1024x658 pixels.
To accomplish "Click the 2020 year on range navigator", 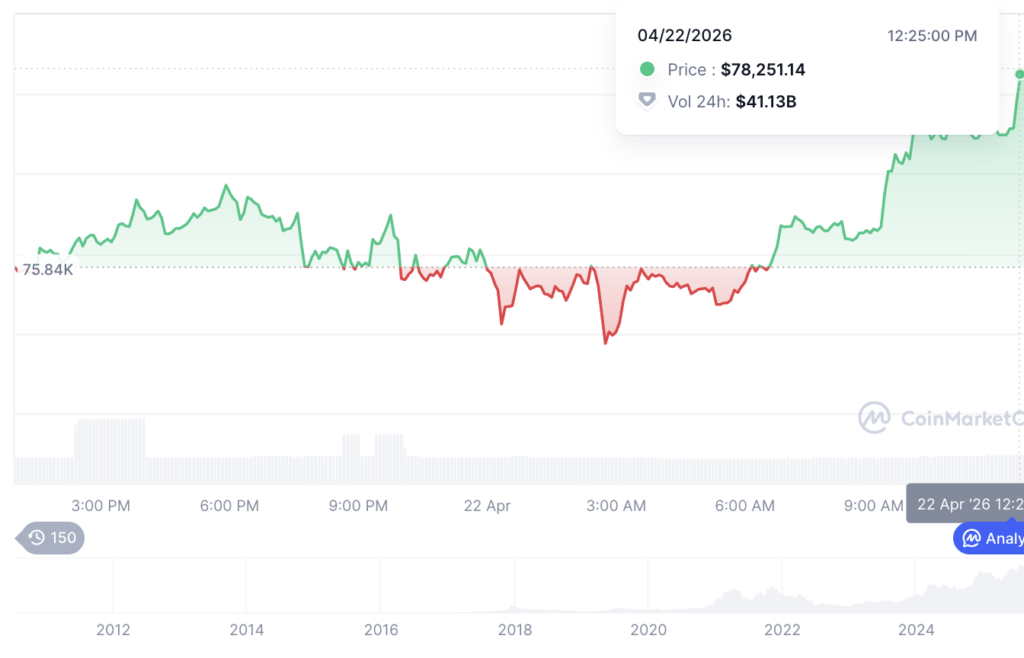I will pos(648,630).
